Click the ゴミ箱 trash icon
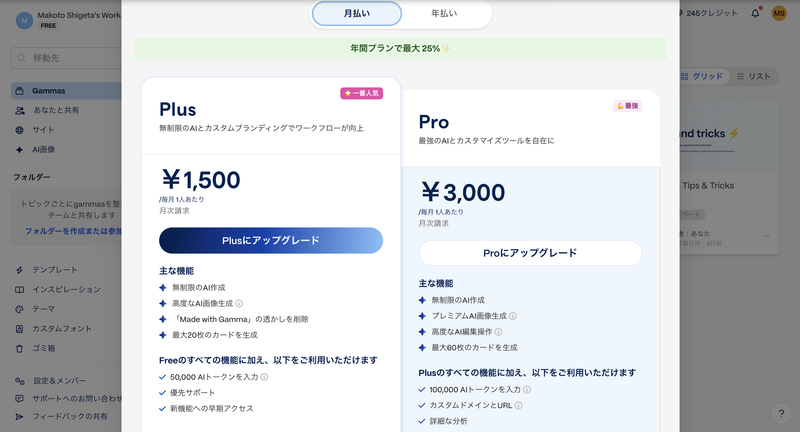Image resolution: width=800 pixels, height=432 pixels. 19,349
